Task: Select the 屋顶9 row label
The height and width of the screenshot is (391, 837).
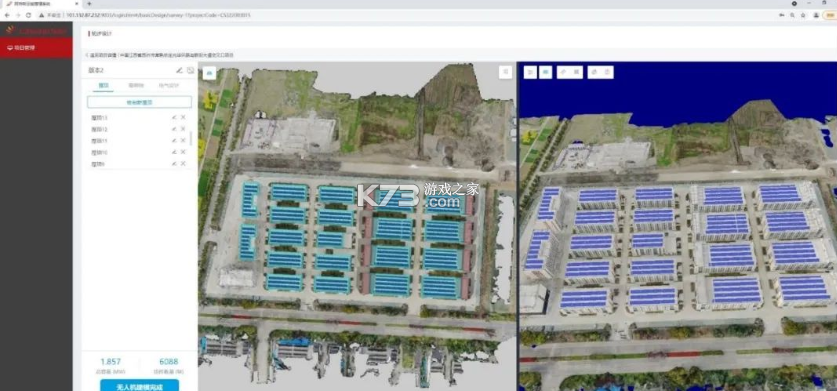Action: coord(98,164)
